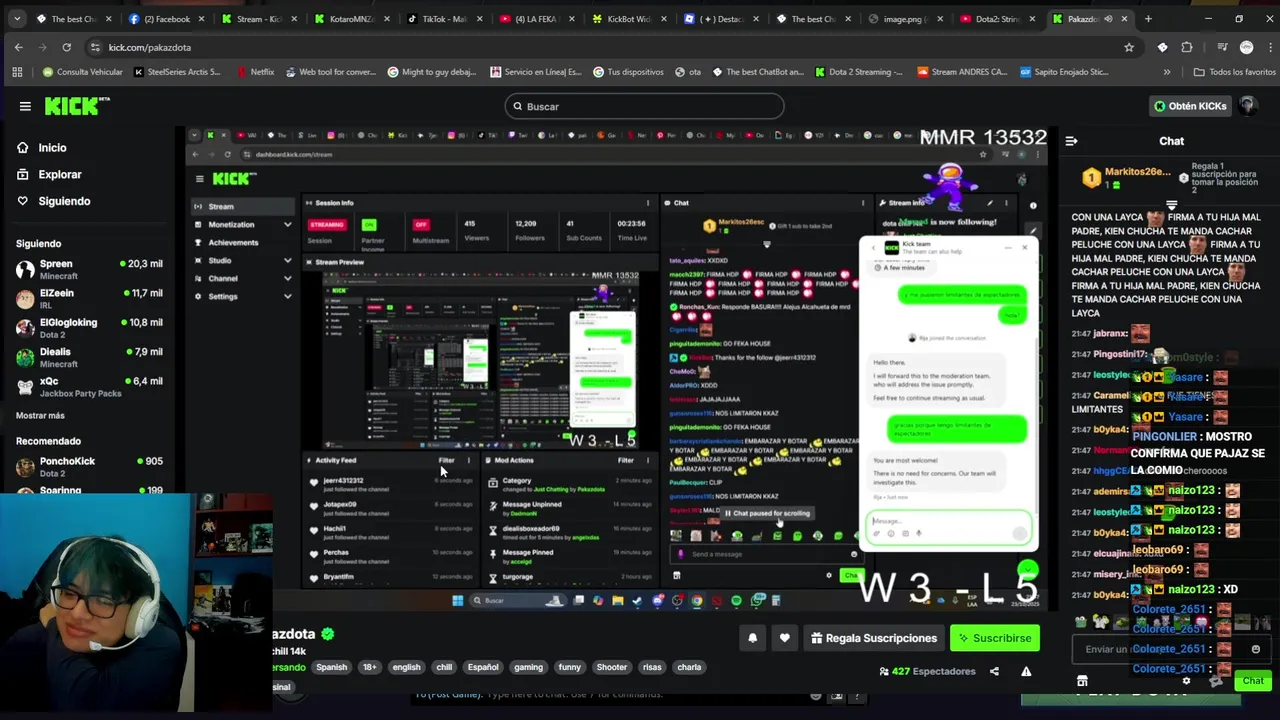Viewport: 1280px width, 720px height.
Task: Collapse the chat panel using its header arrow icon
Action: click(x=1071, y=141)
